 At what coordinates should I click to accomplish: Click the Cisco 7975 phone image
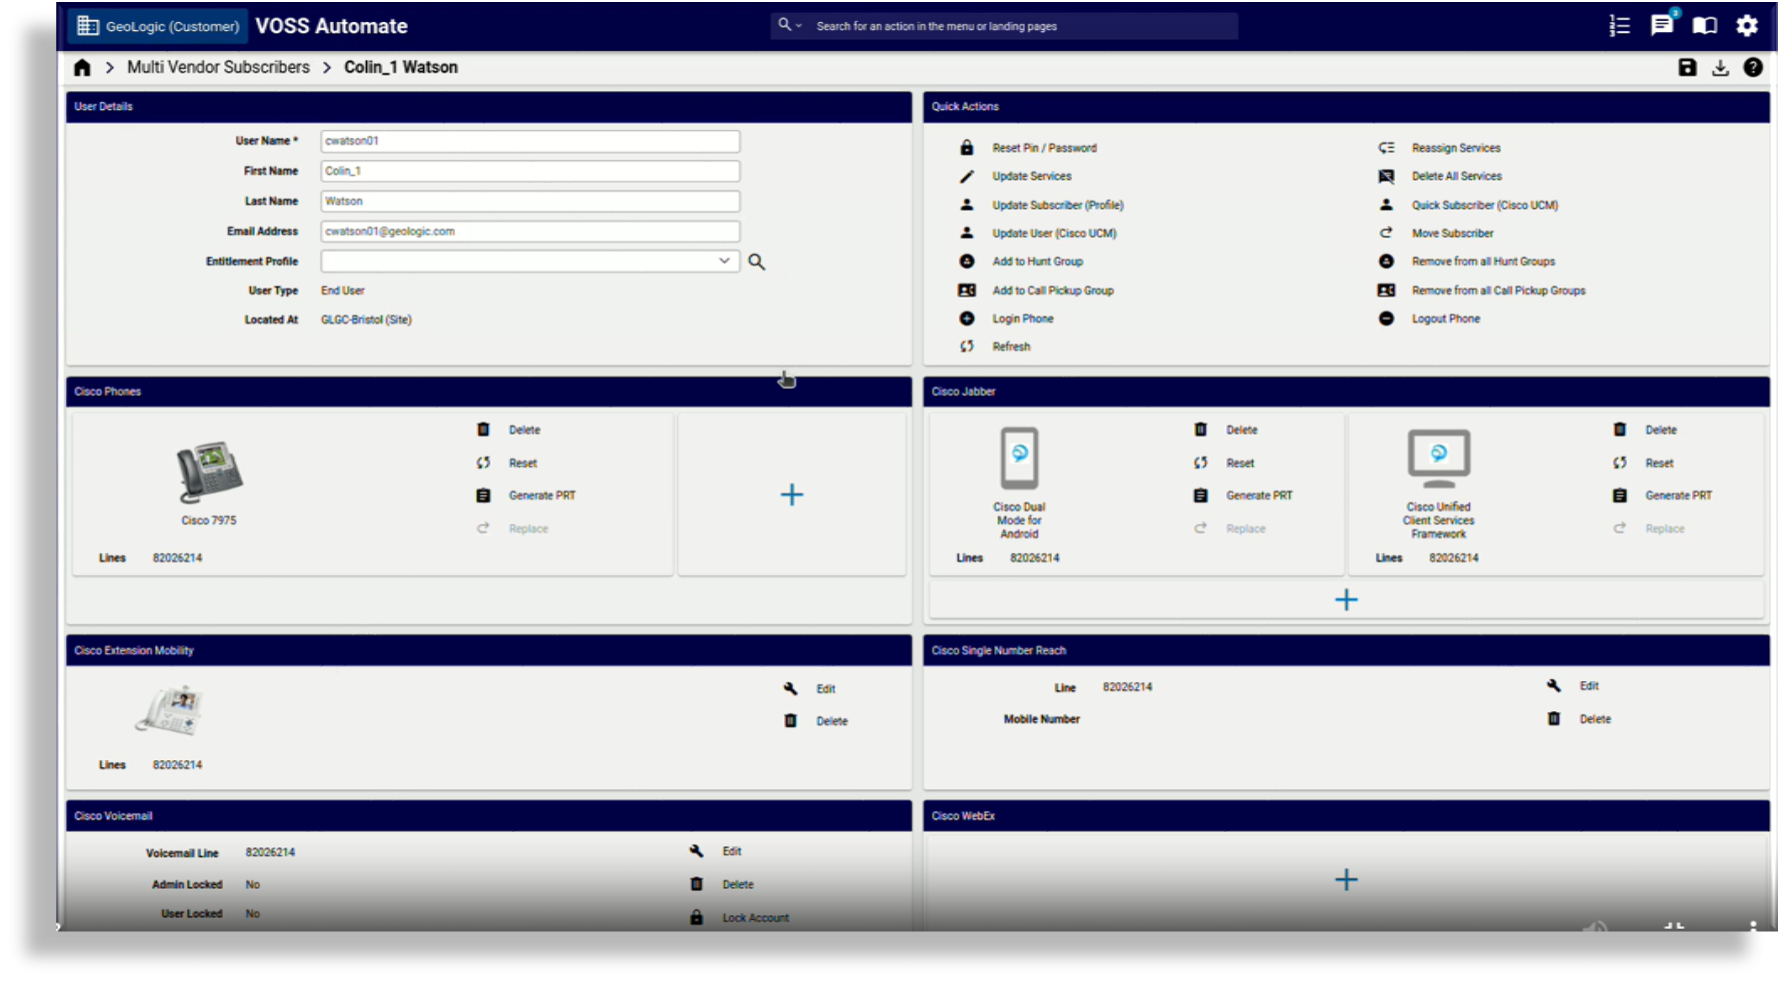click(209, 472)
